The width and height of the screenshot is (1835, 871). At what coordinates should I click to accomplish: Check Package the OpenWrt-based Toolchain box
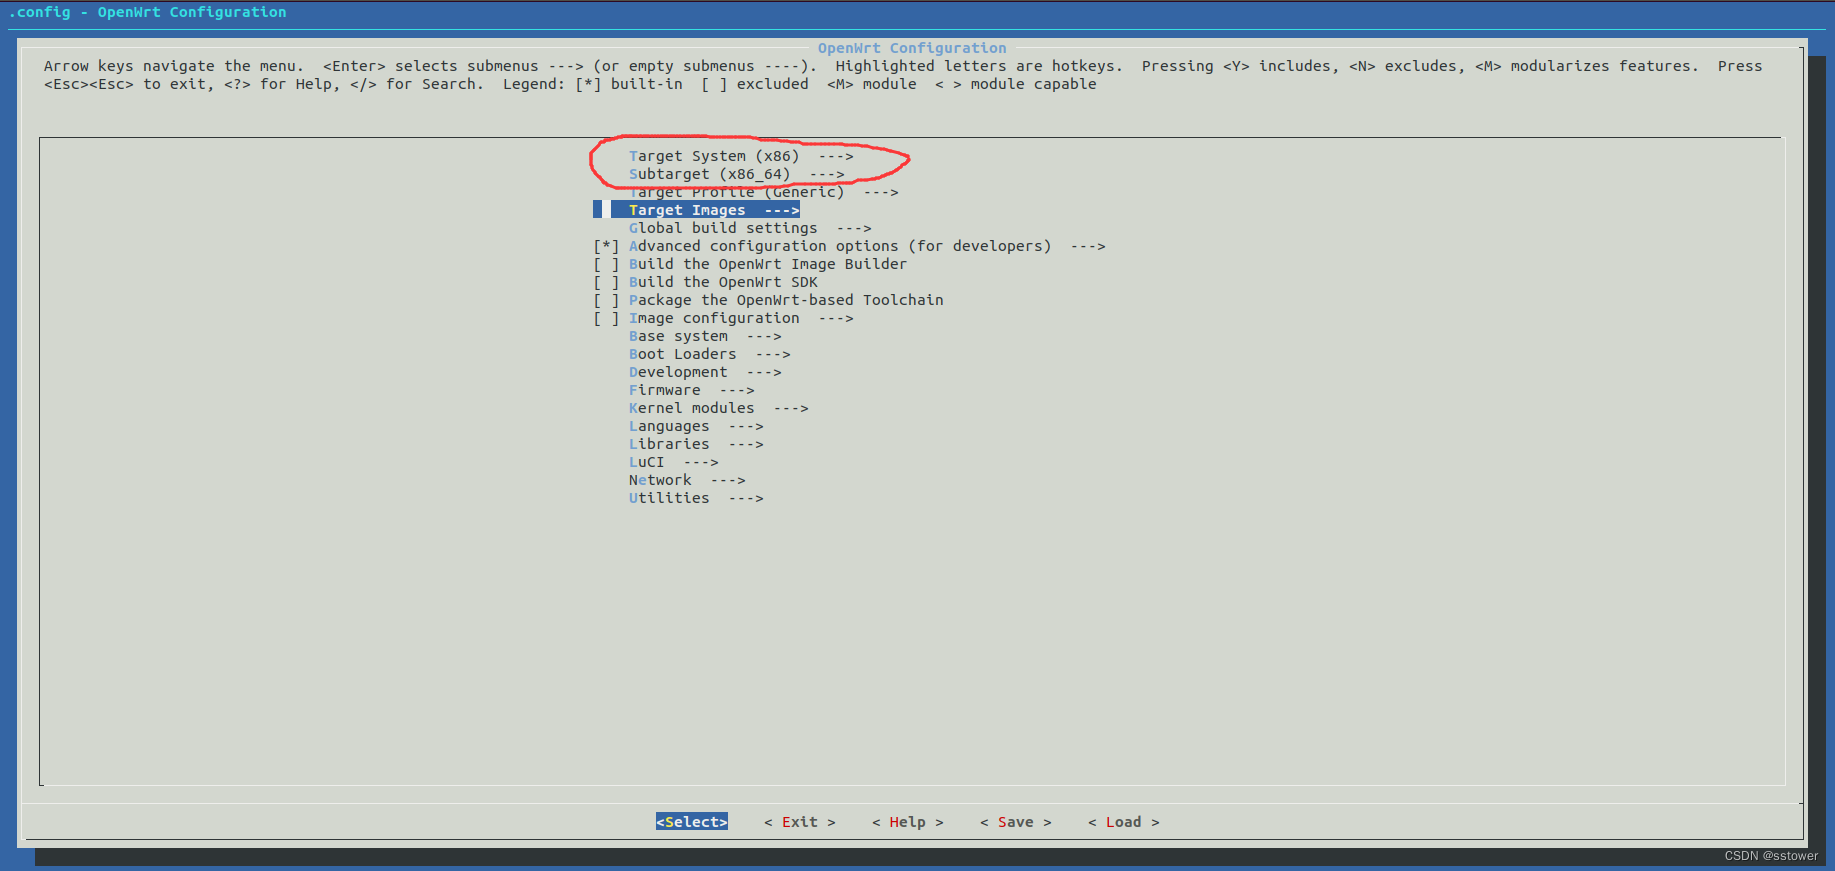606,300
